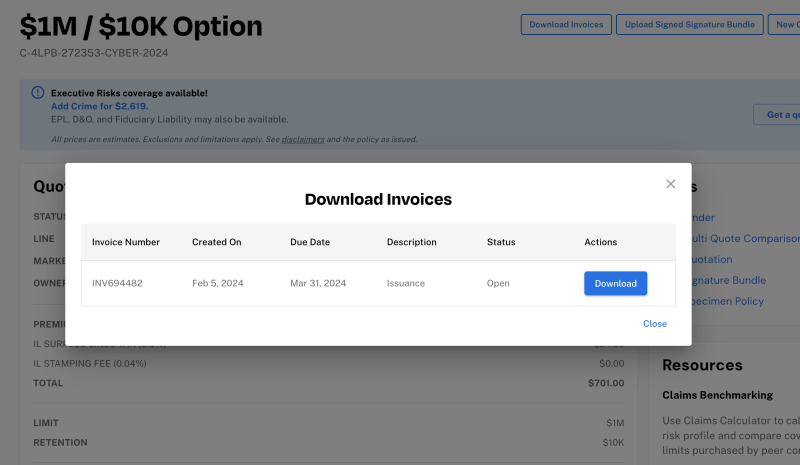
Task: Close the Download Invoices dialog with X
Action: (670, 184)
